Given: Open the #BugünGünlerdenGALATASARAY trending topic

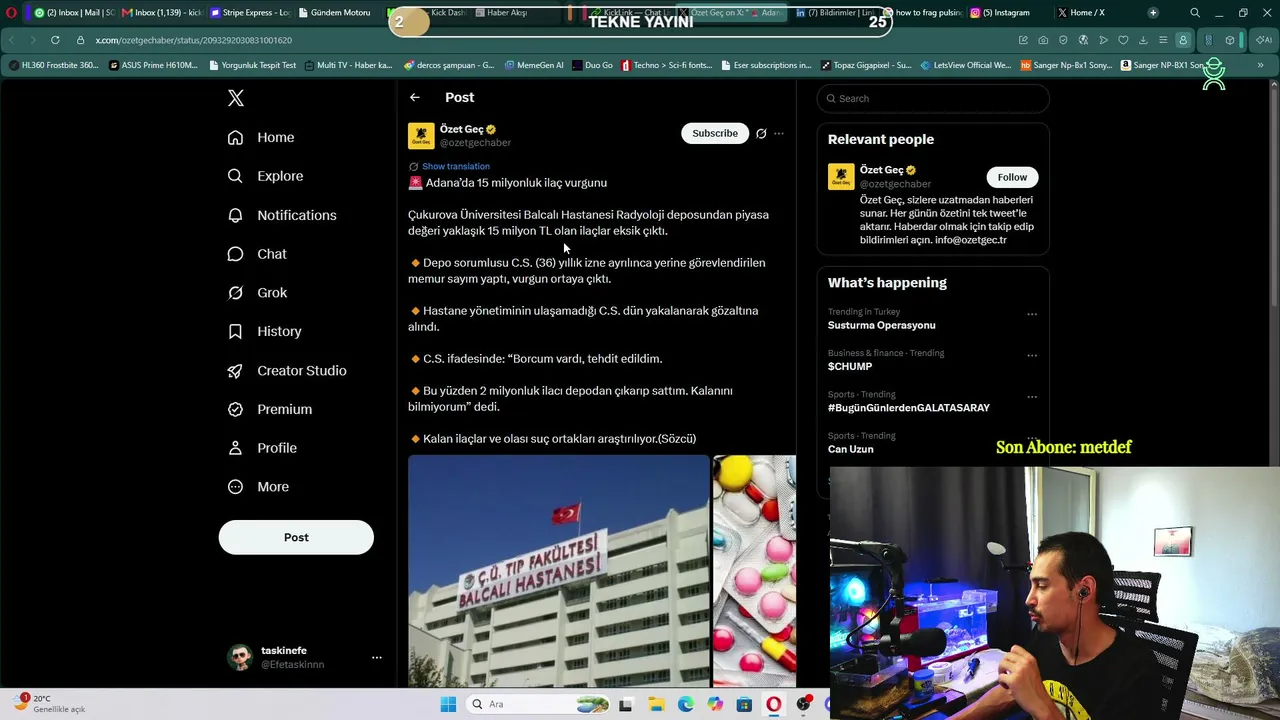Looking at the screenshot, I should 909,408.
